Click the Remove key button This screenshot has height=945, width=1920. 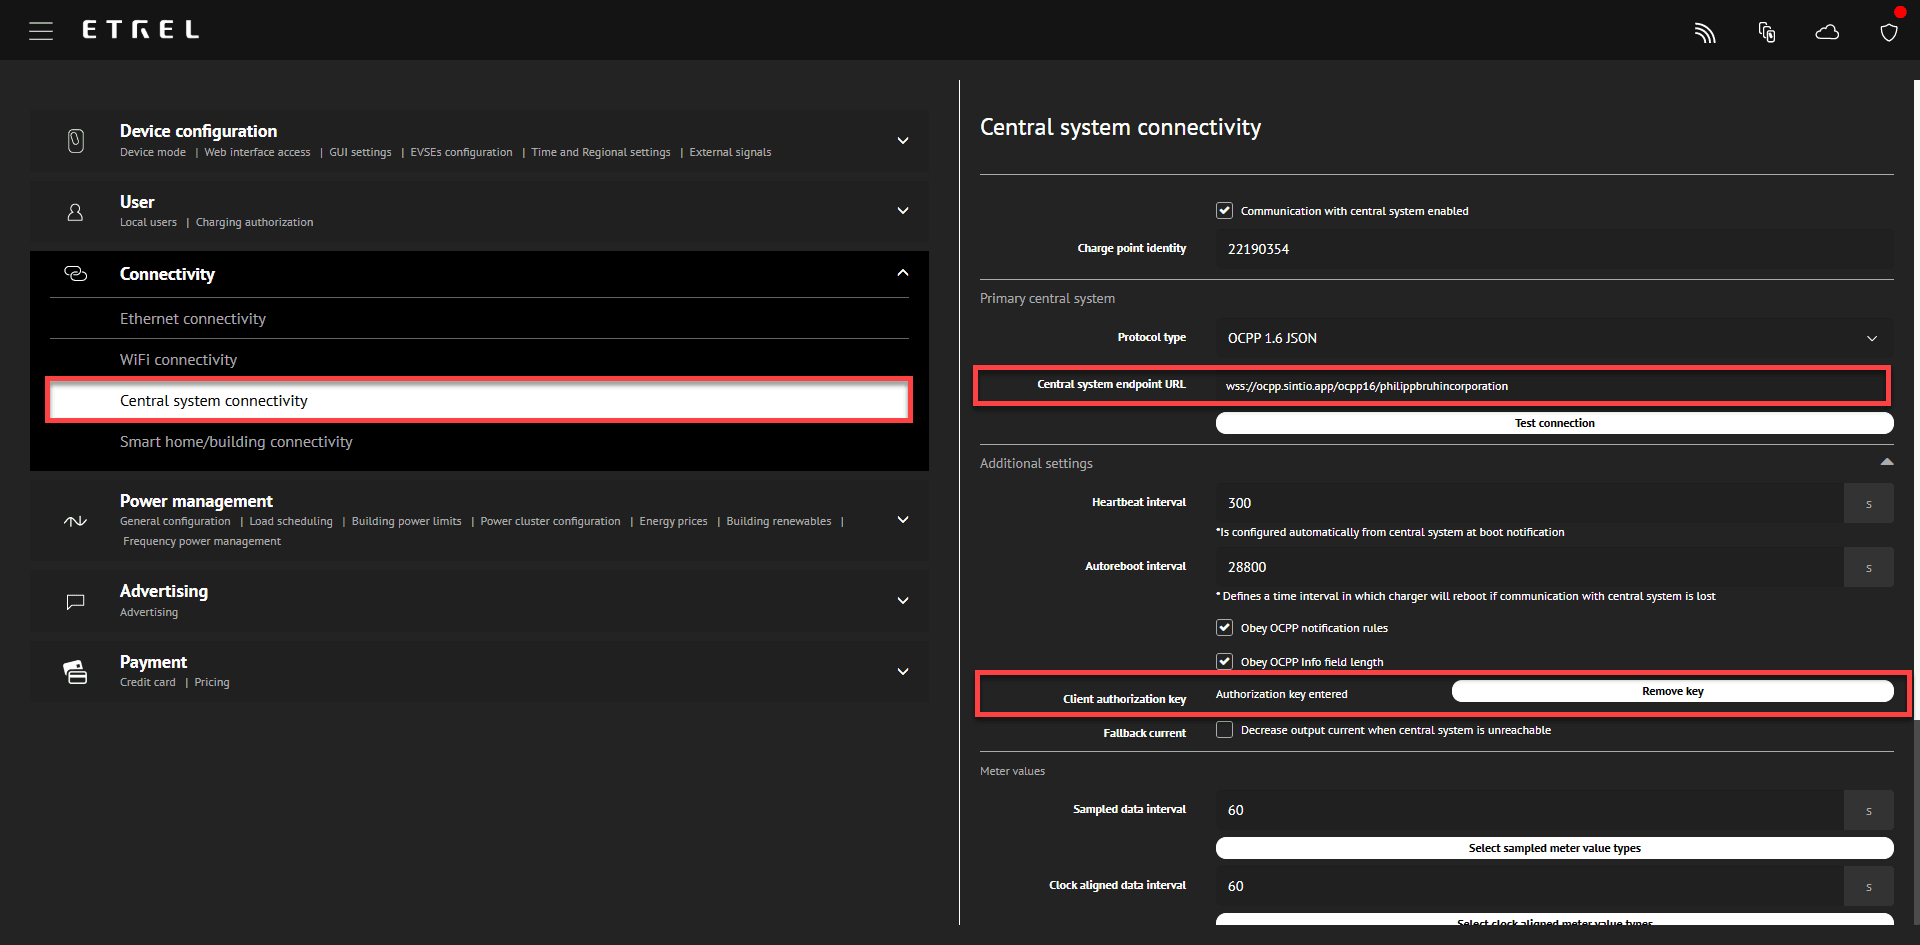(1672, 691)
